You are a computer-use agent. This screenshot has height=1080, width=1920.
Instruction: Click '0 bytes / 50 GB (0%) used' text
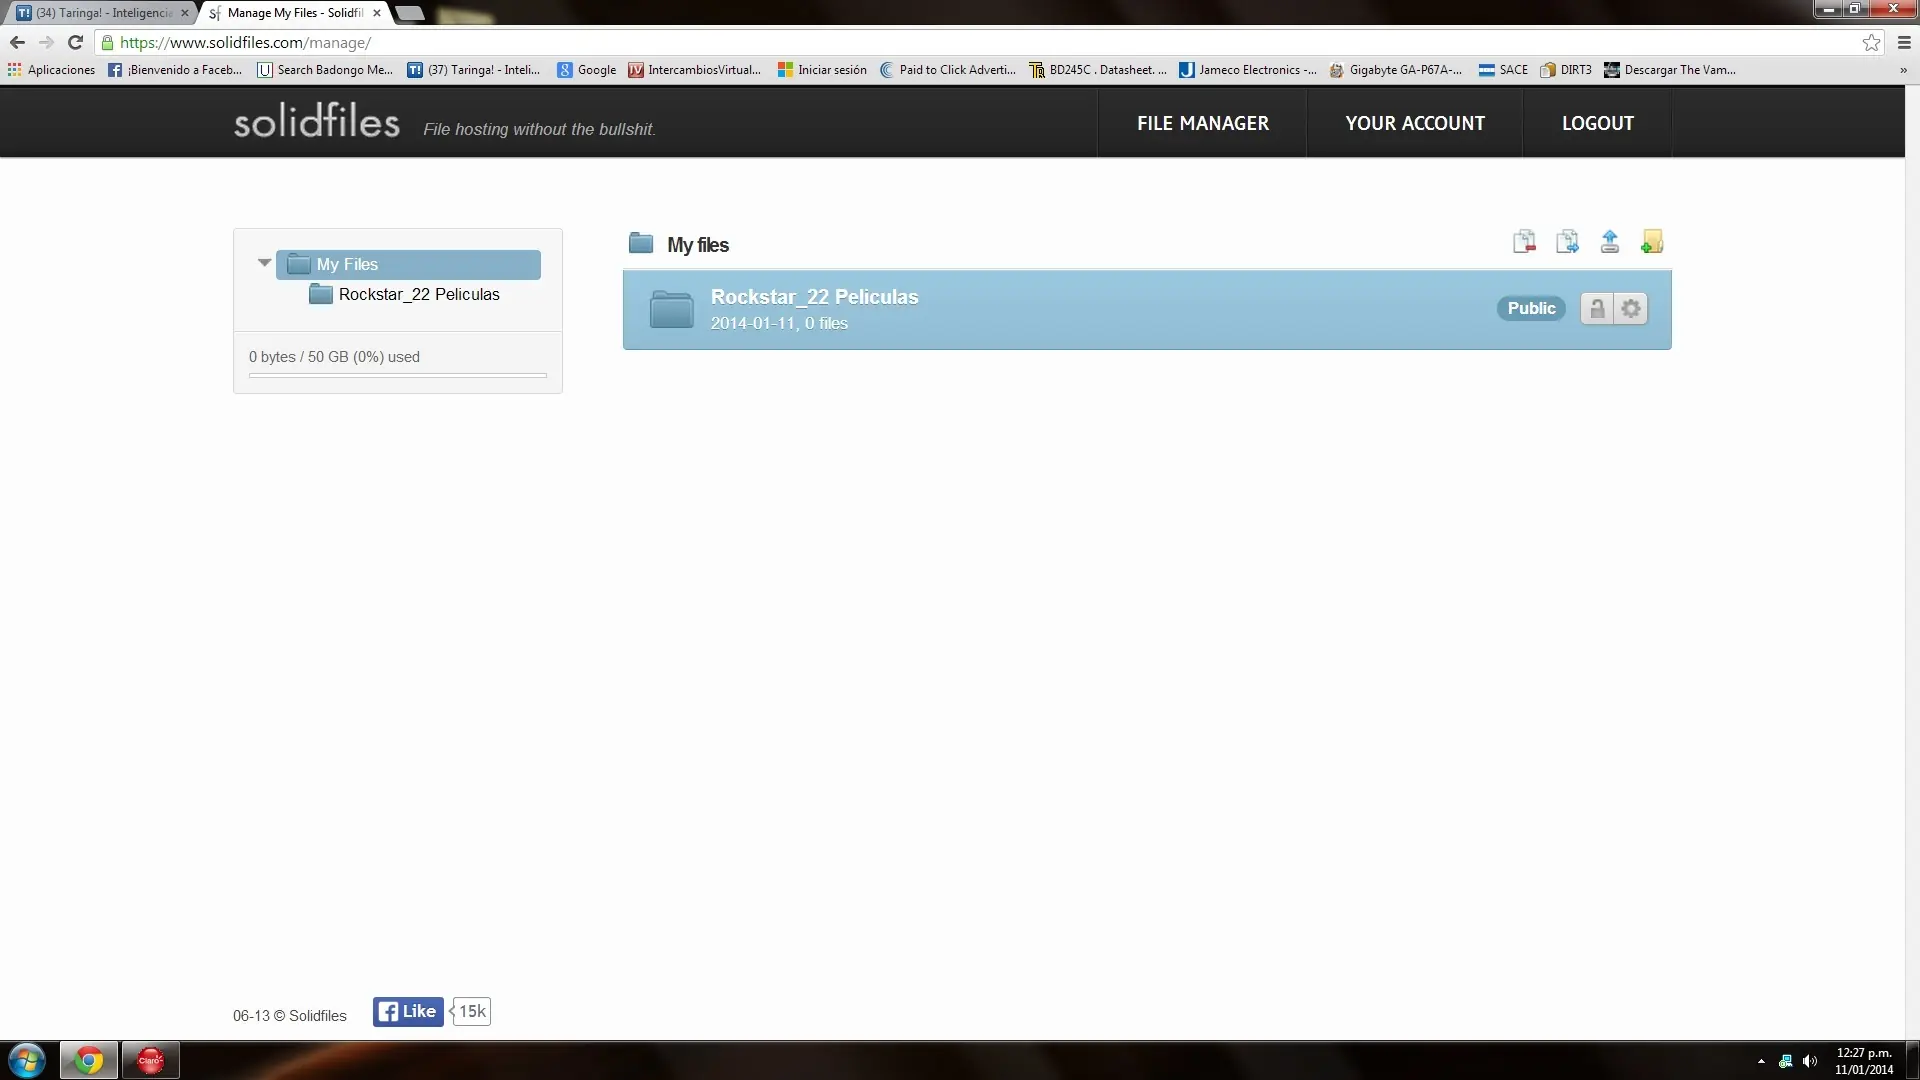334,357
